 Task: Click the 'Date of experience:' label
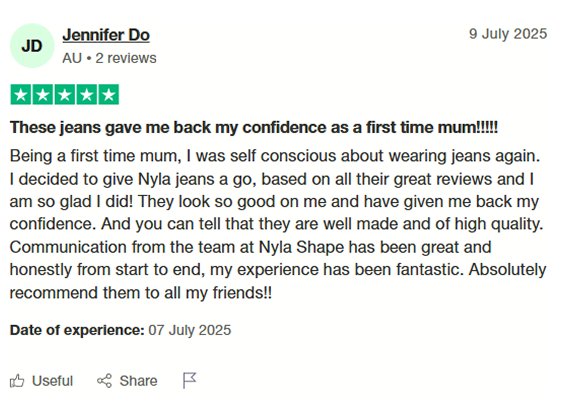(x=77, y=330)
